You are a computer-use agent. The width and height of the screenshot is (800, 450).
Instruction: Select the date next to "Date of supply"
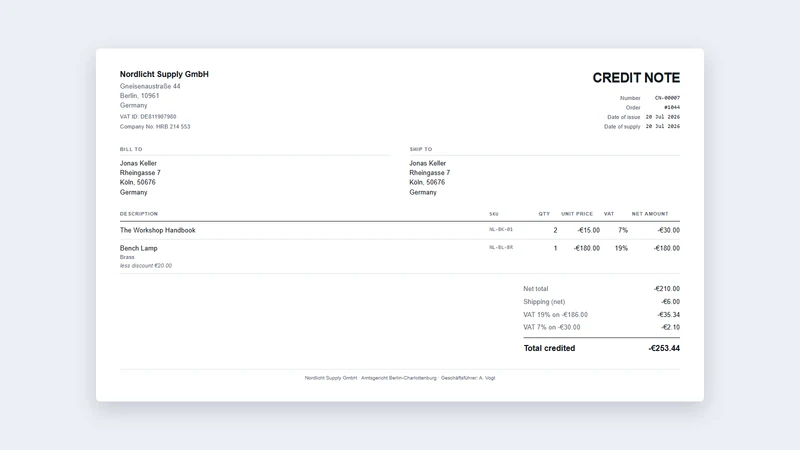663,127
